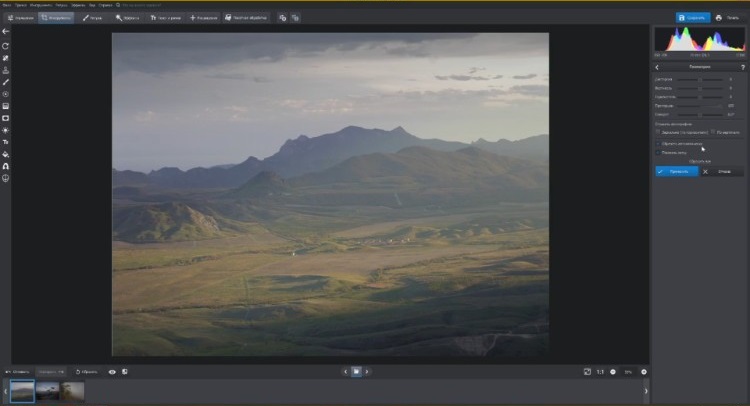The width and height of the screenshot is (750, 406).
Task: Toggle the show grid checkbox
Action: 658,152
